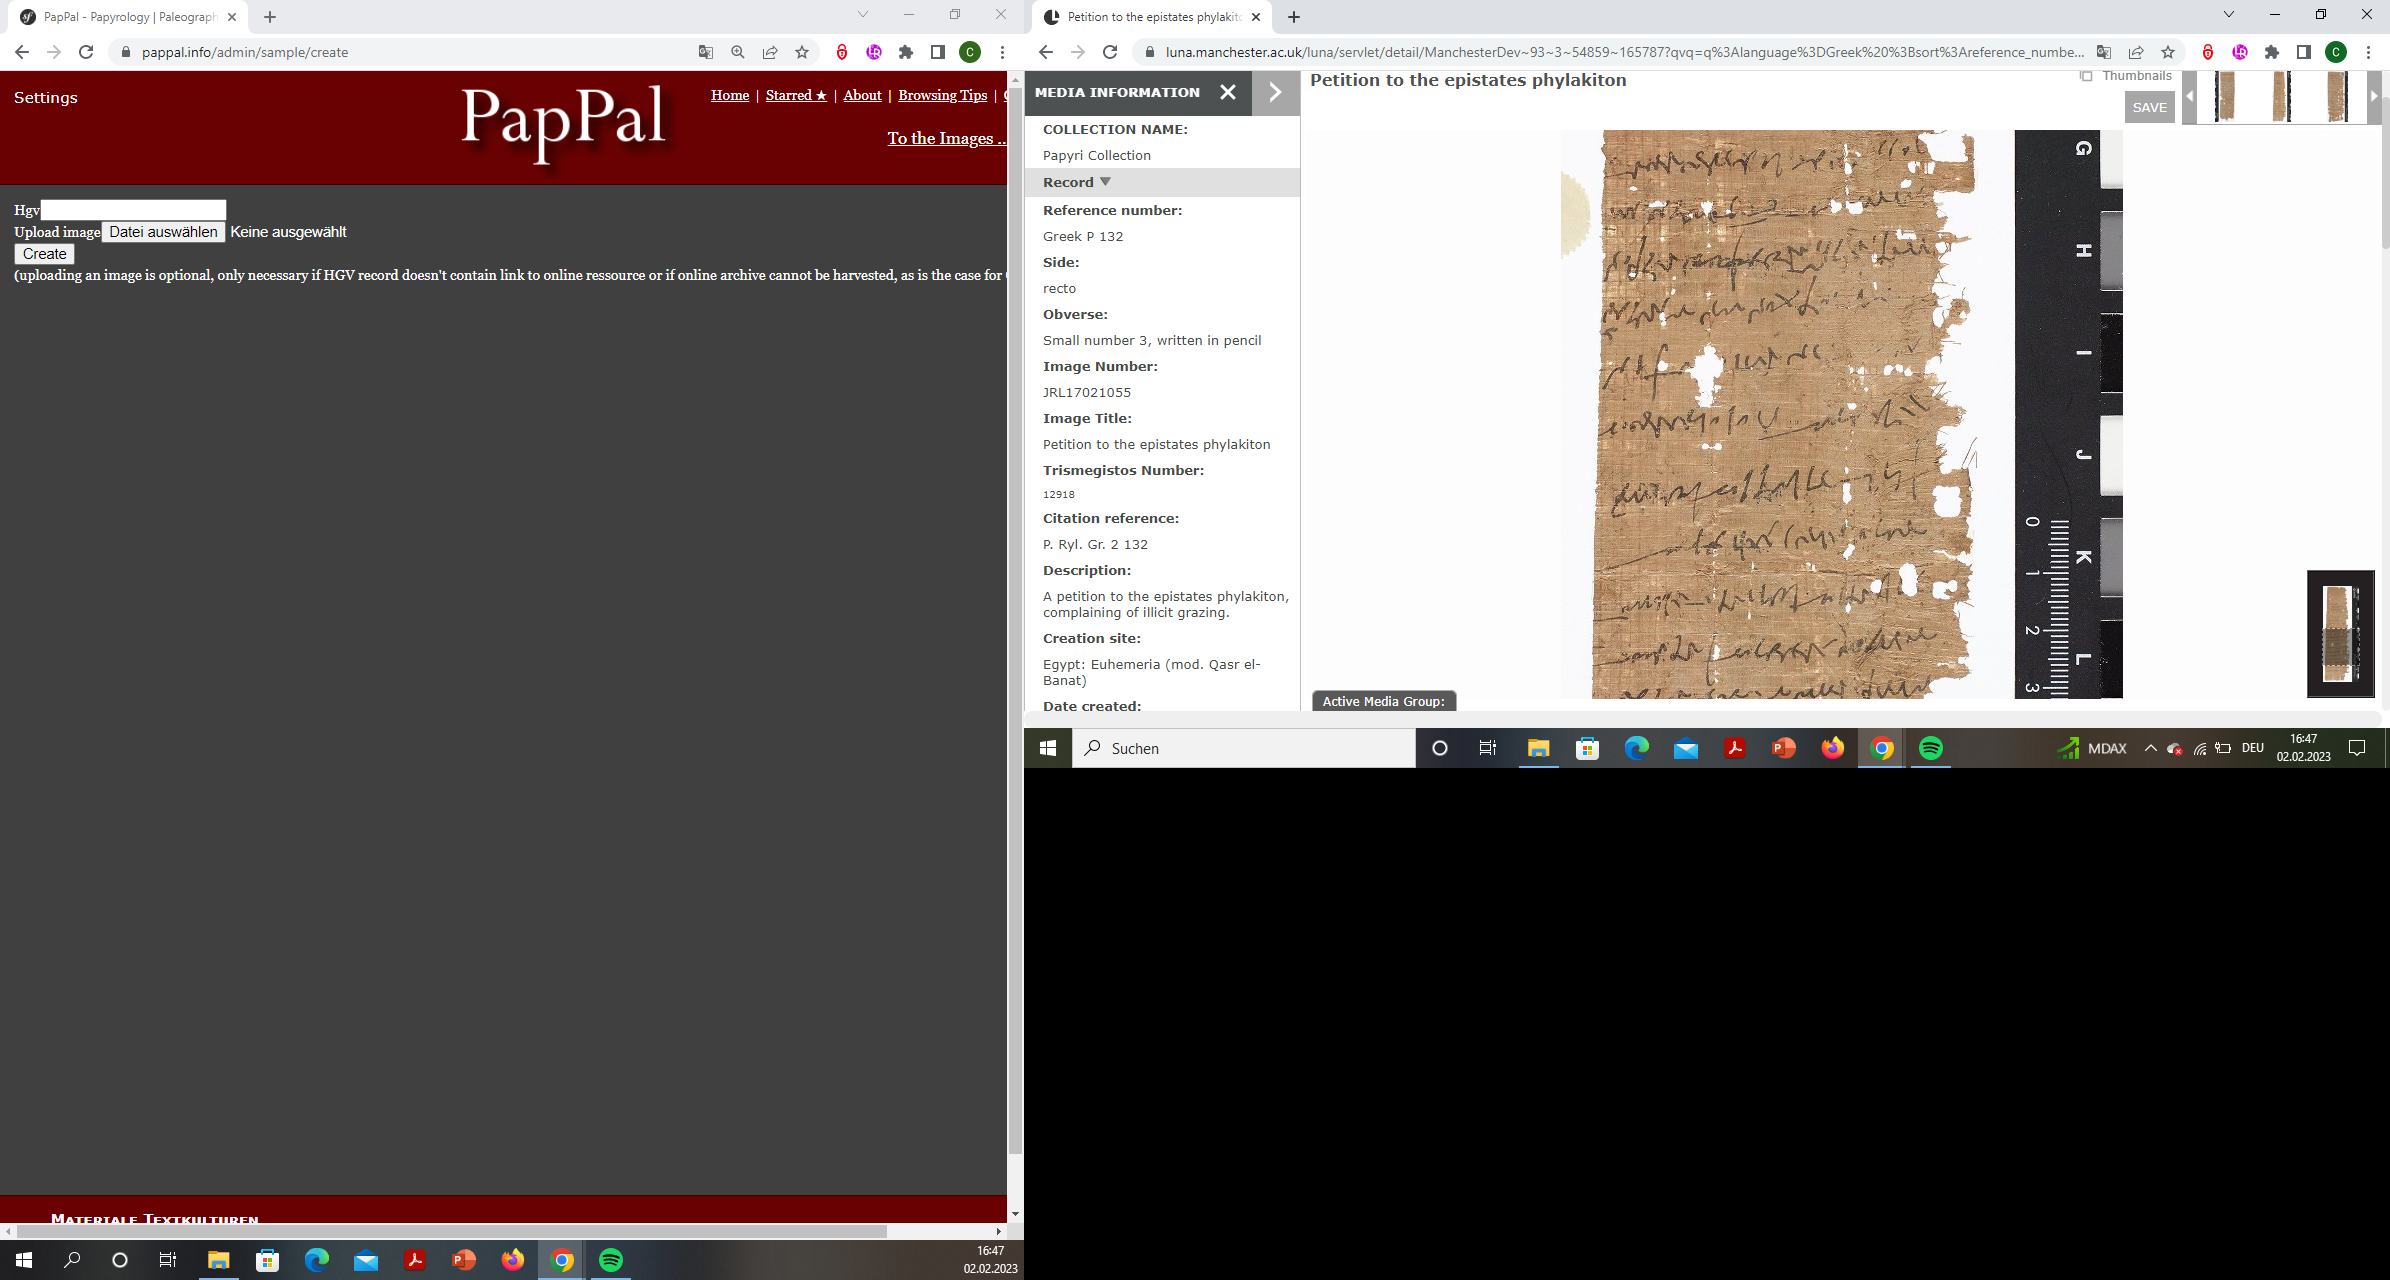This screenshot has height=1280, width=2390.
Task: Open the side panel icon in the Luna window
Action: [2304, 52]
